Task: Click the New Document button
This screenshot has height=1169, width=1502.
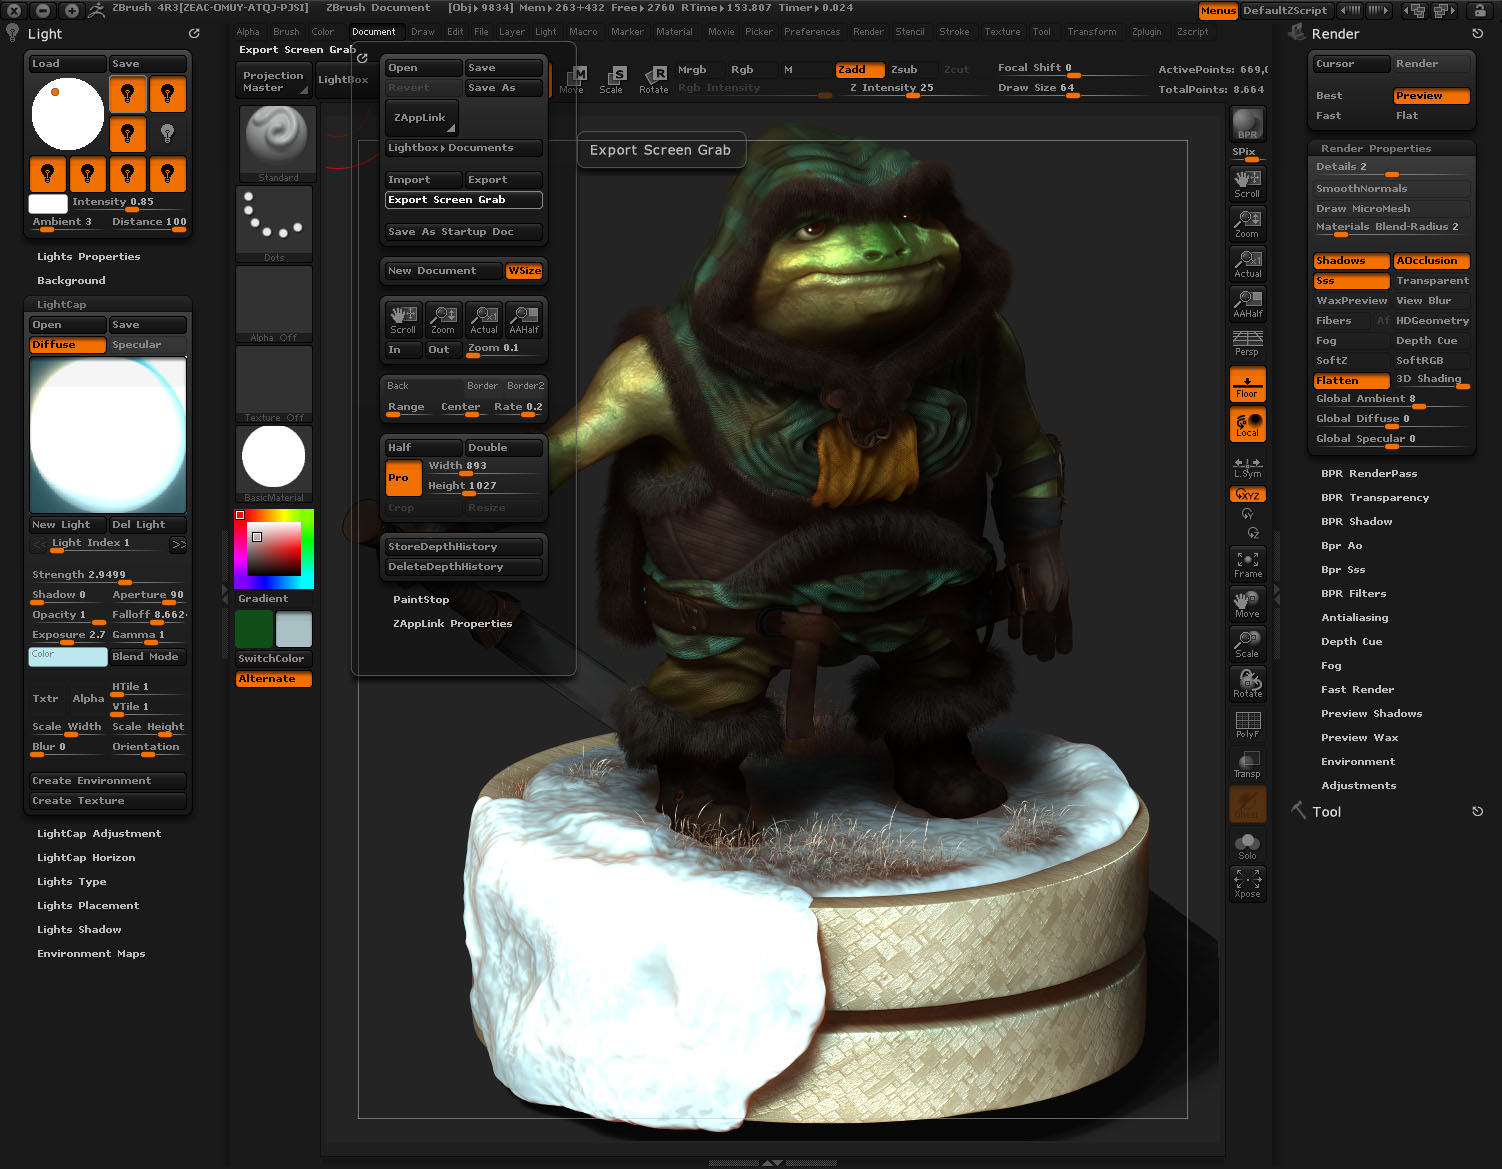Action: (x=444, y=271)
